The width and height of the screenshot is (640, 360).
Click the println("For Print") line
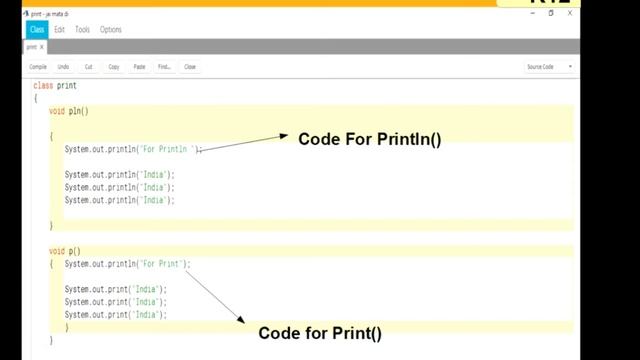[127, 264]
